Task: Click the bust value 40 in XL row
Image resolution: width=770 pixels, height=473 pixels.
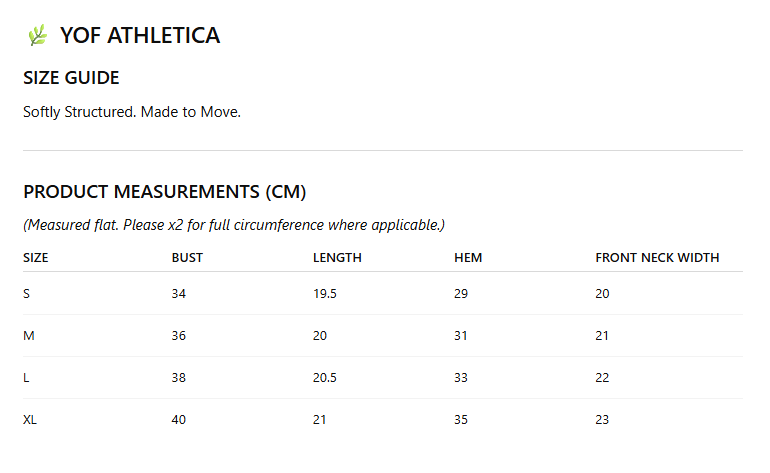Action: pos(179,420)
